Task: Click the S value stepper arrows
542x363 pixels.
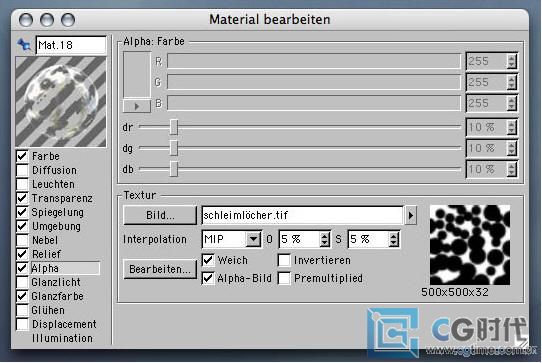Action: tap(394, 239)
